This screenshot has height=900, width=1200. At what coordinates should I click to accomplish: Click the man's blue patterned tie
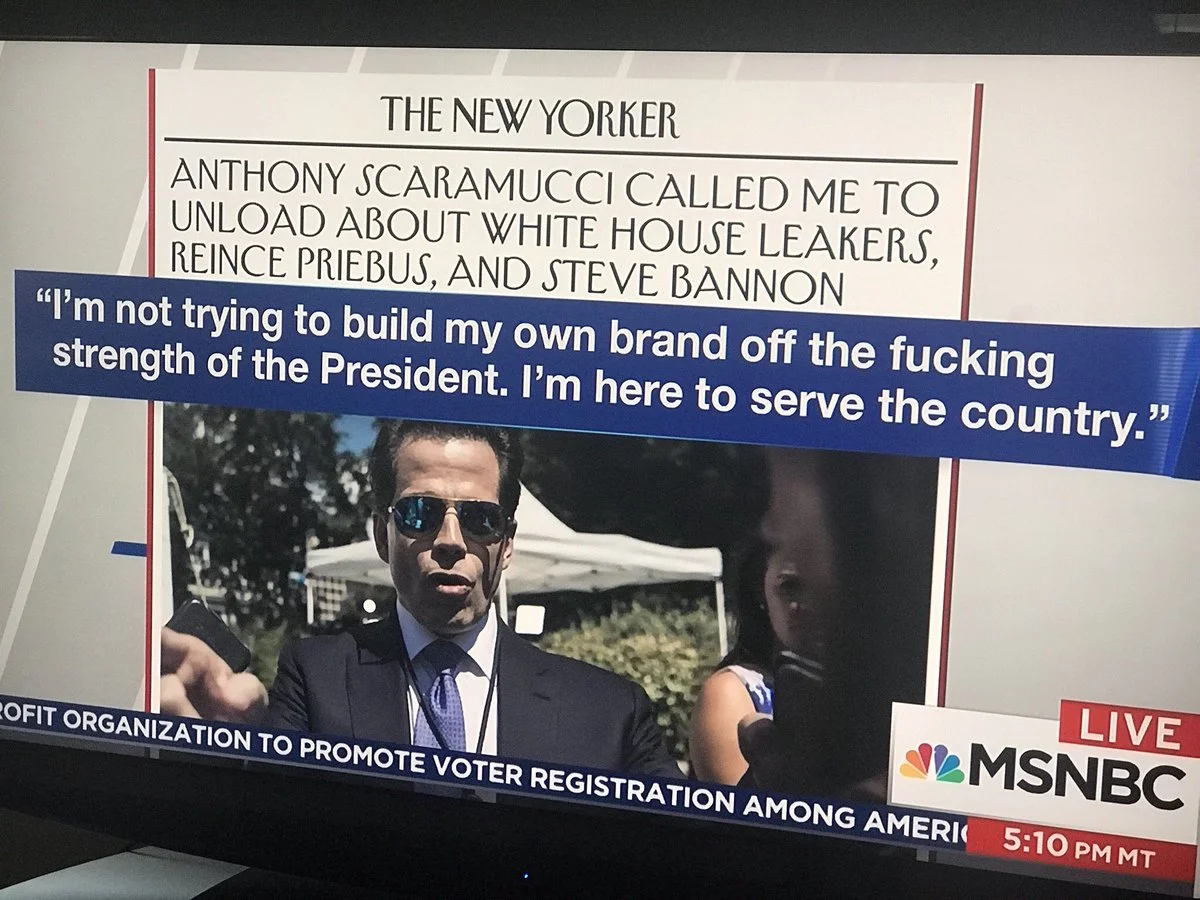(439, 693)
